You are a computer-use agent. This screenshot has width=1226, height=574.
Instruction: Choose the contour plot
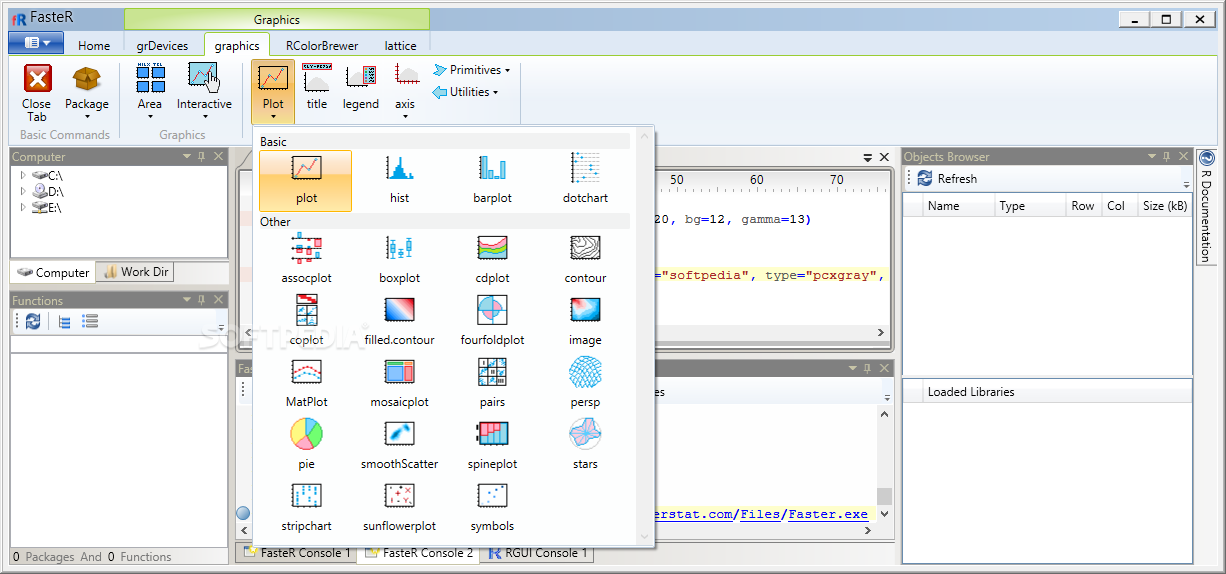pyautogui.click(x=585, y=260)
